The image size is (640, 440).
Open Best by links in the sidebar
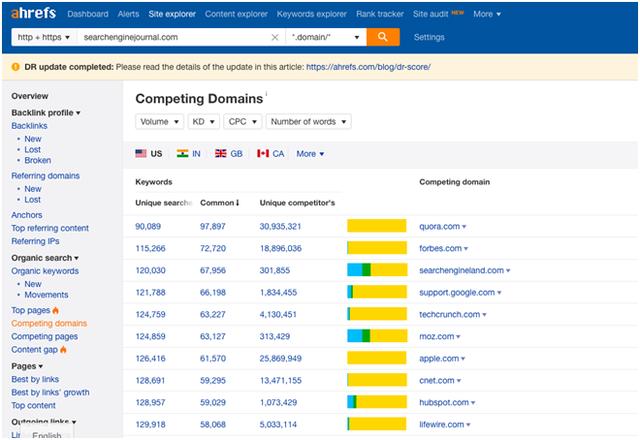click(35, 379)
